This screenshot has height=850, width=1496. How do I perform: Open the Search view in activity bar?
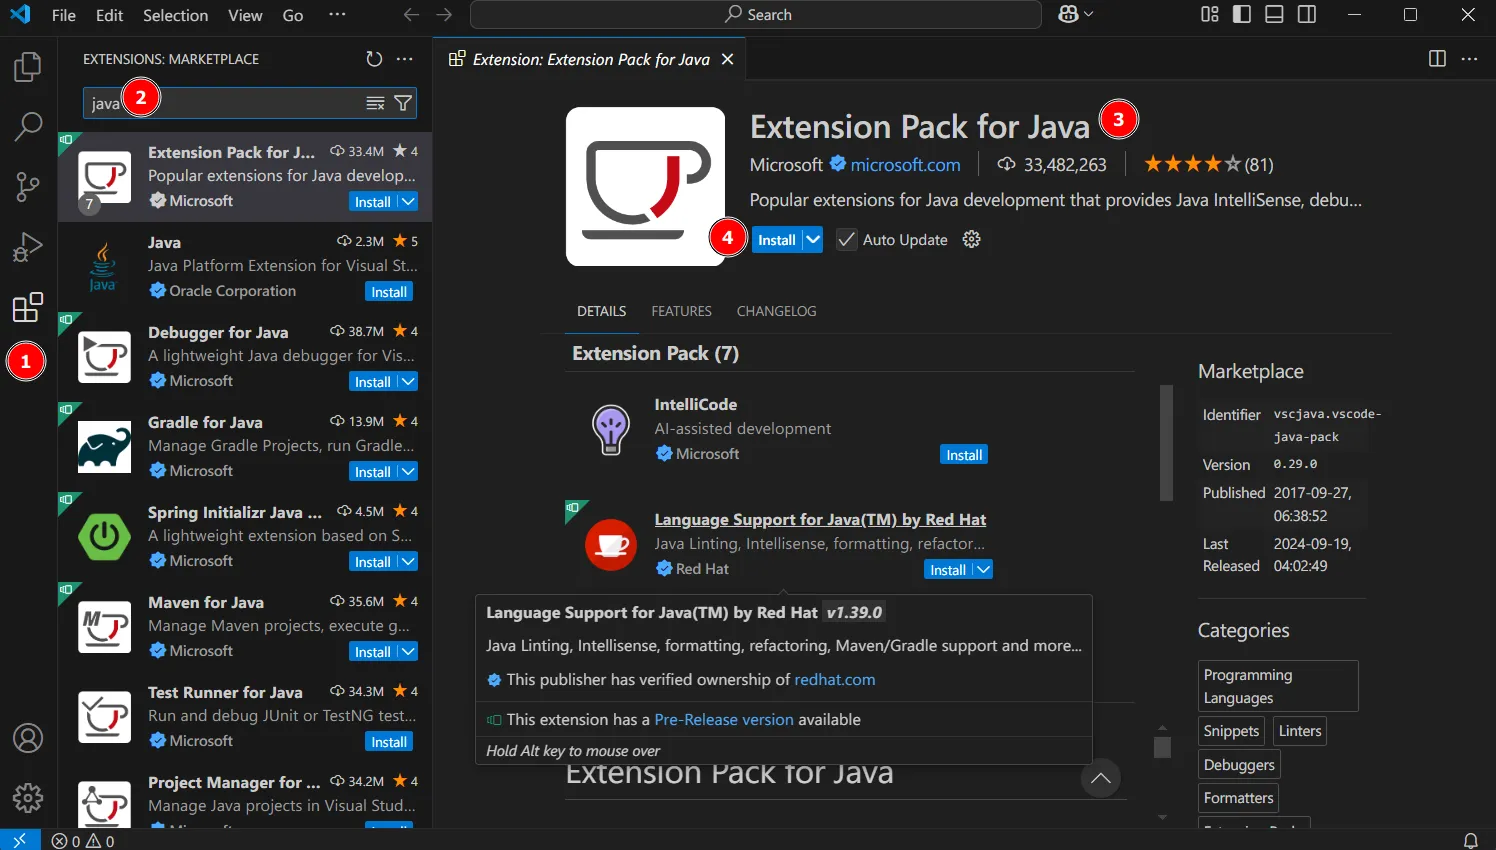(27, 127)
